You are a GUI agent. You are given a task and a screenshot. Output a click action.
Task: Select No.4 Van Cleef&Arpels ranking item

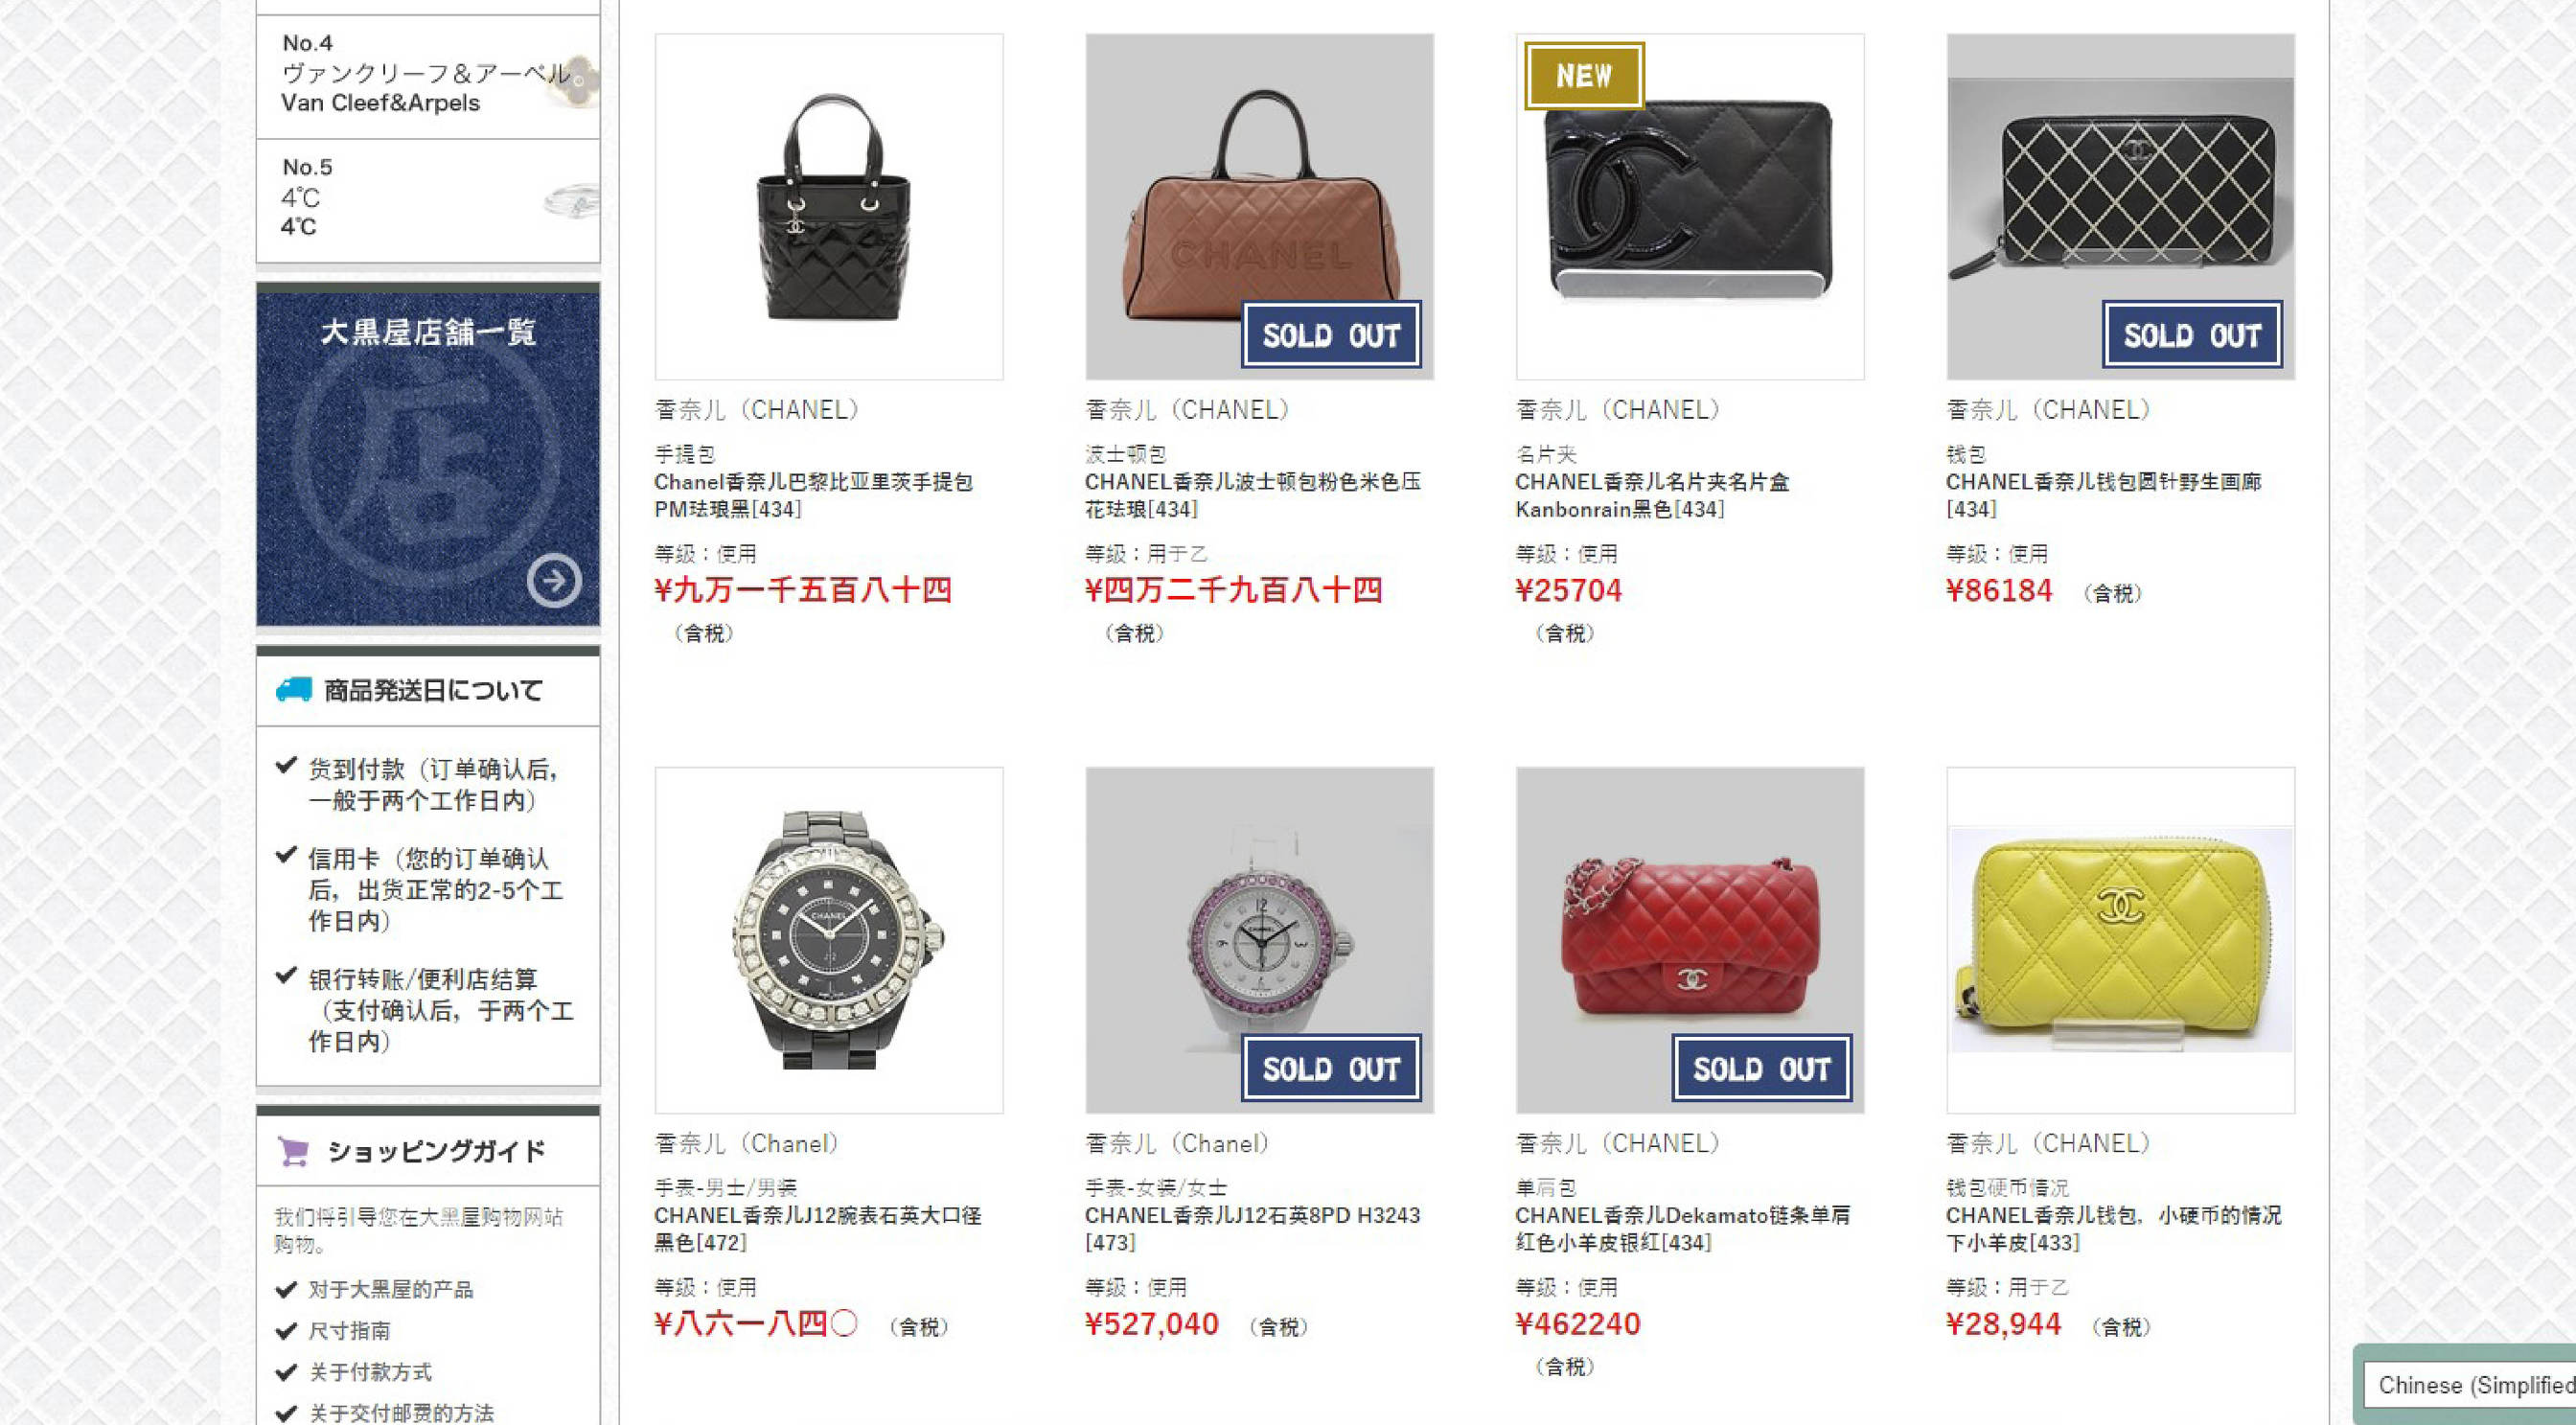coord(428,76)
